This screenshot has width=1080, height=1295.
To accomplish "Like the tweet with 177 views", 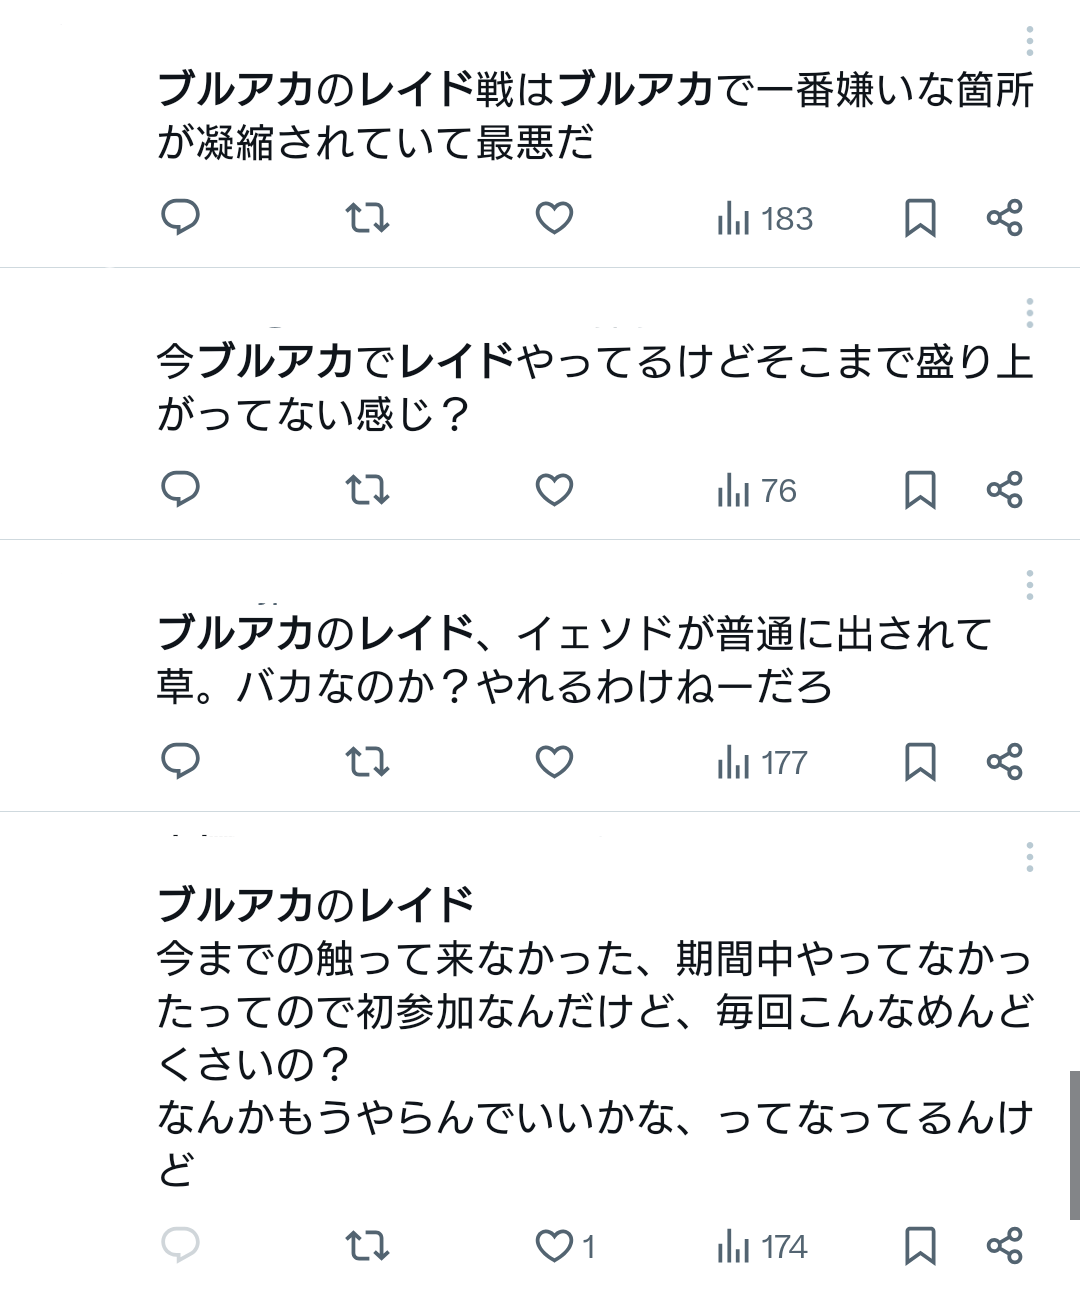I will (554, 762).
